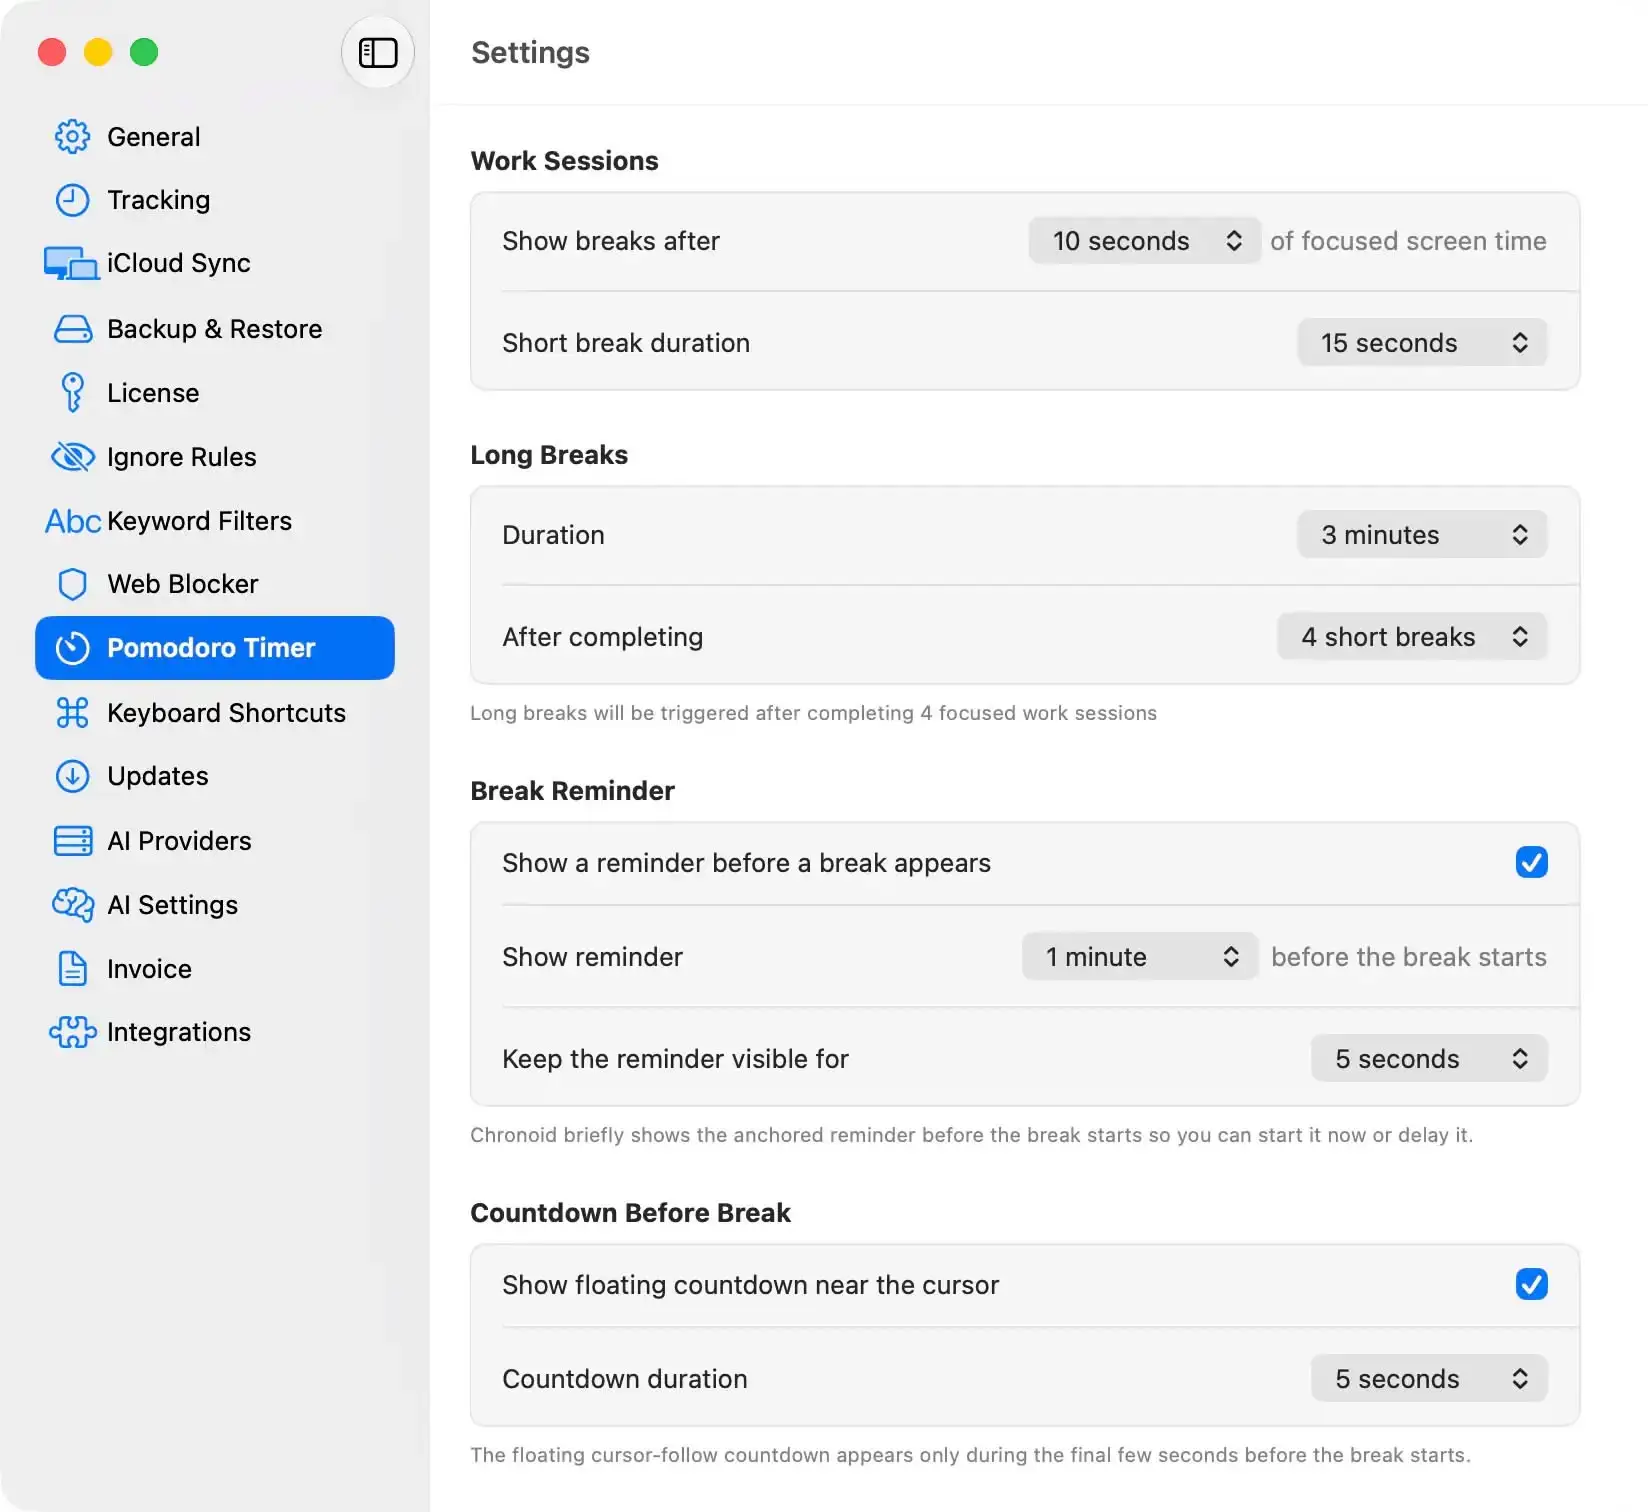Open the Web Blocker label
Screen dimensions: 1648x1512
[x=182, y=584]
